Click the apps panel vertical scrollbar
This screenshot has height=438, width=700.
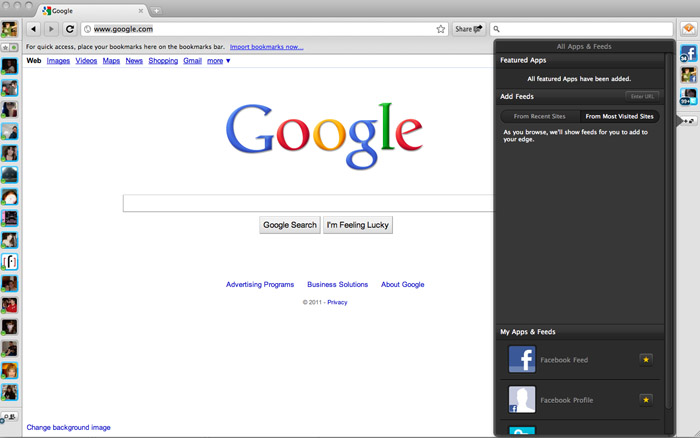pos(668,231)
